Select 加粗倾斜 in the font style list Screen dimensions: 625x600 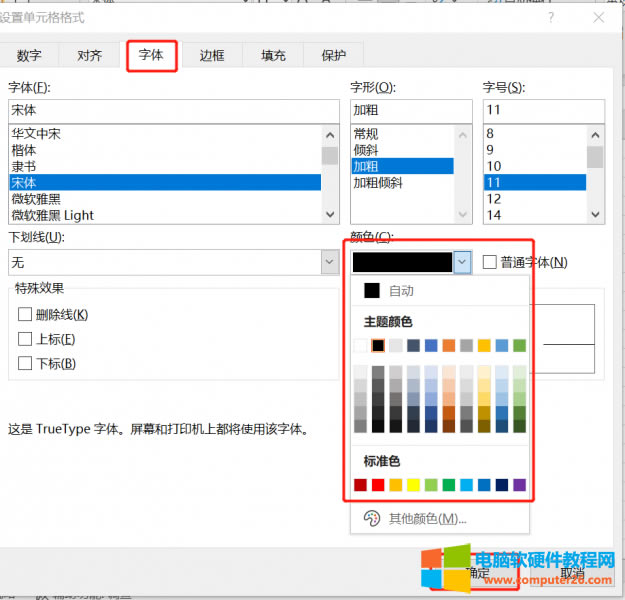(x=377, y=183)
